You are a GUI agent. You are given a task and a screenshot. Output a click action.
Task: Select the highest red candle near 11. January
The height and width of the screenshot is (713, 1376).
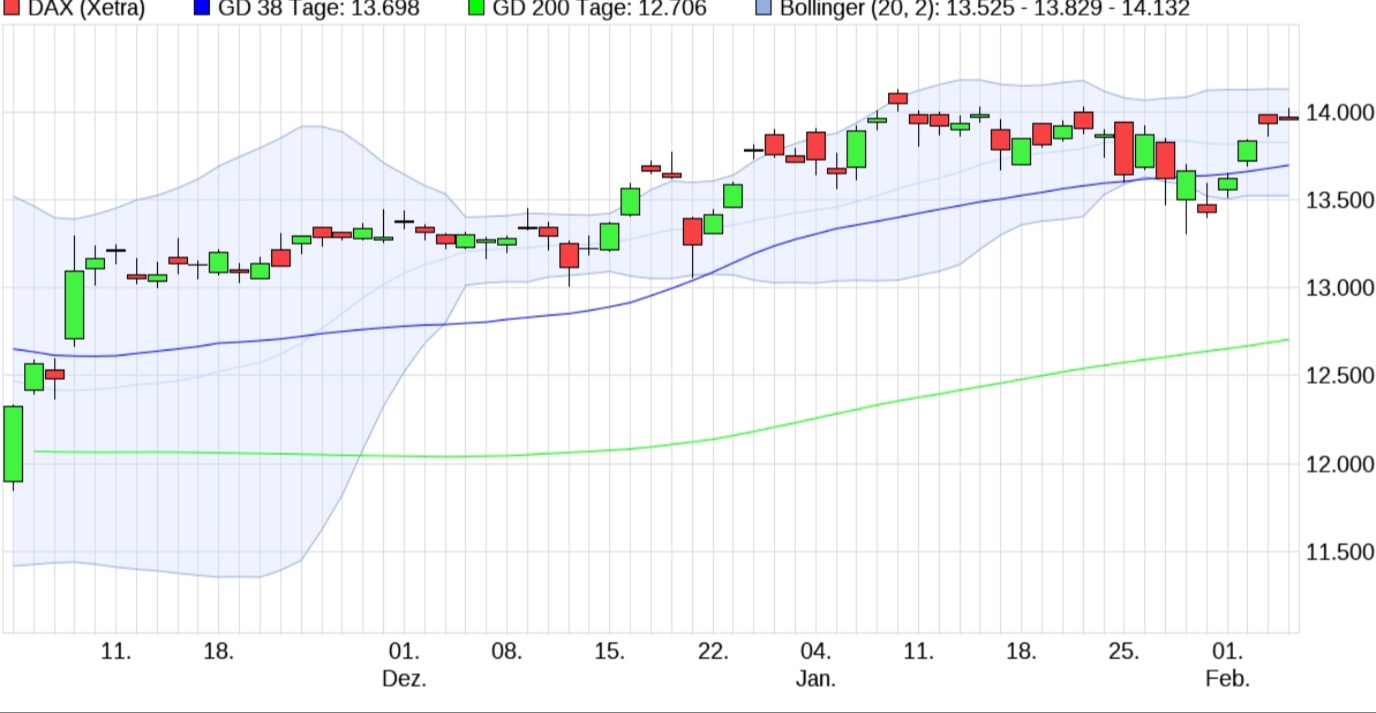click(899, 100)
